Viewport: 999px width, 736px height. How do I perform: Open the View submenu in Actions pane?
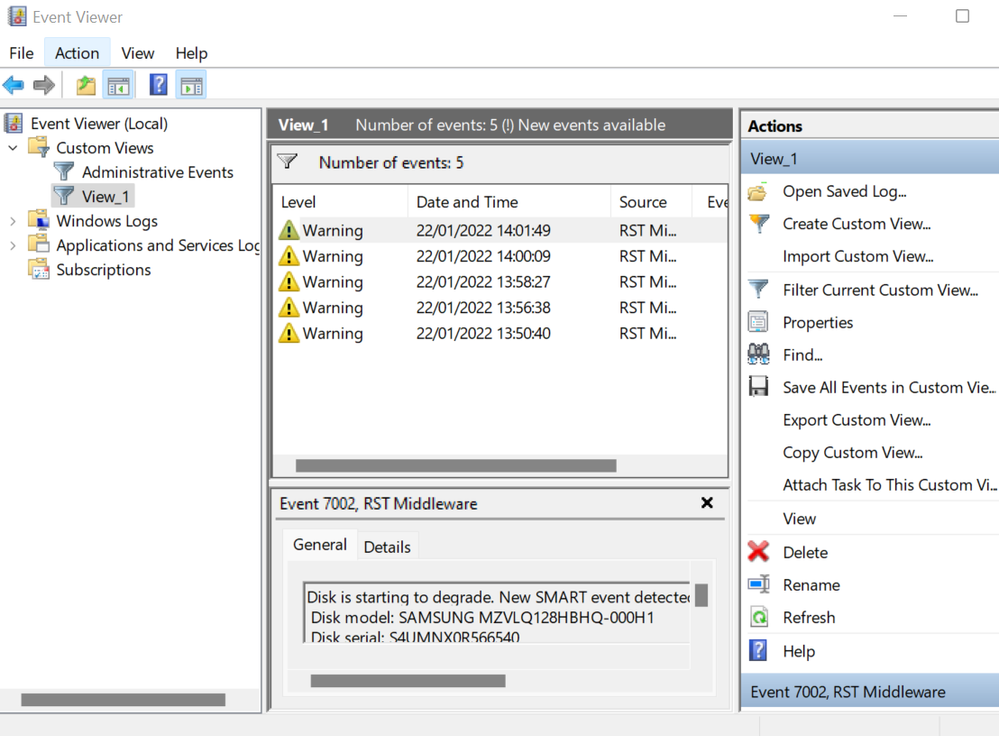pos(799,519)
